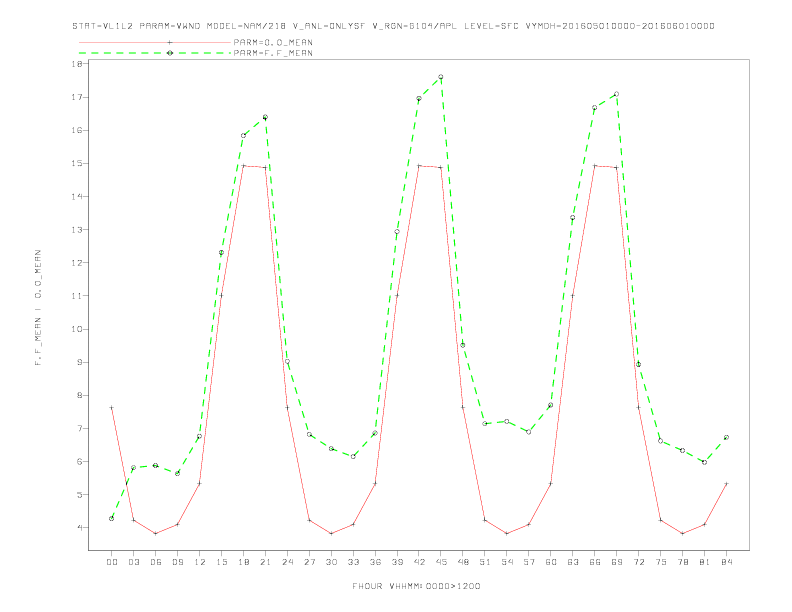Click y-axis tick label 6
792x612 pixels.
click(79, 462)
